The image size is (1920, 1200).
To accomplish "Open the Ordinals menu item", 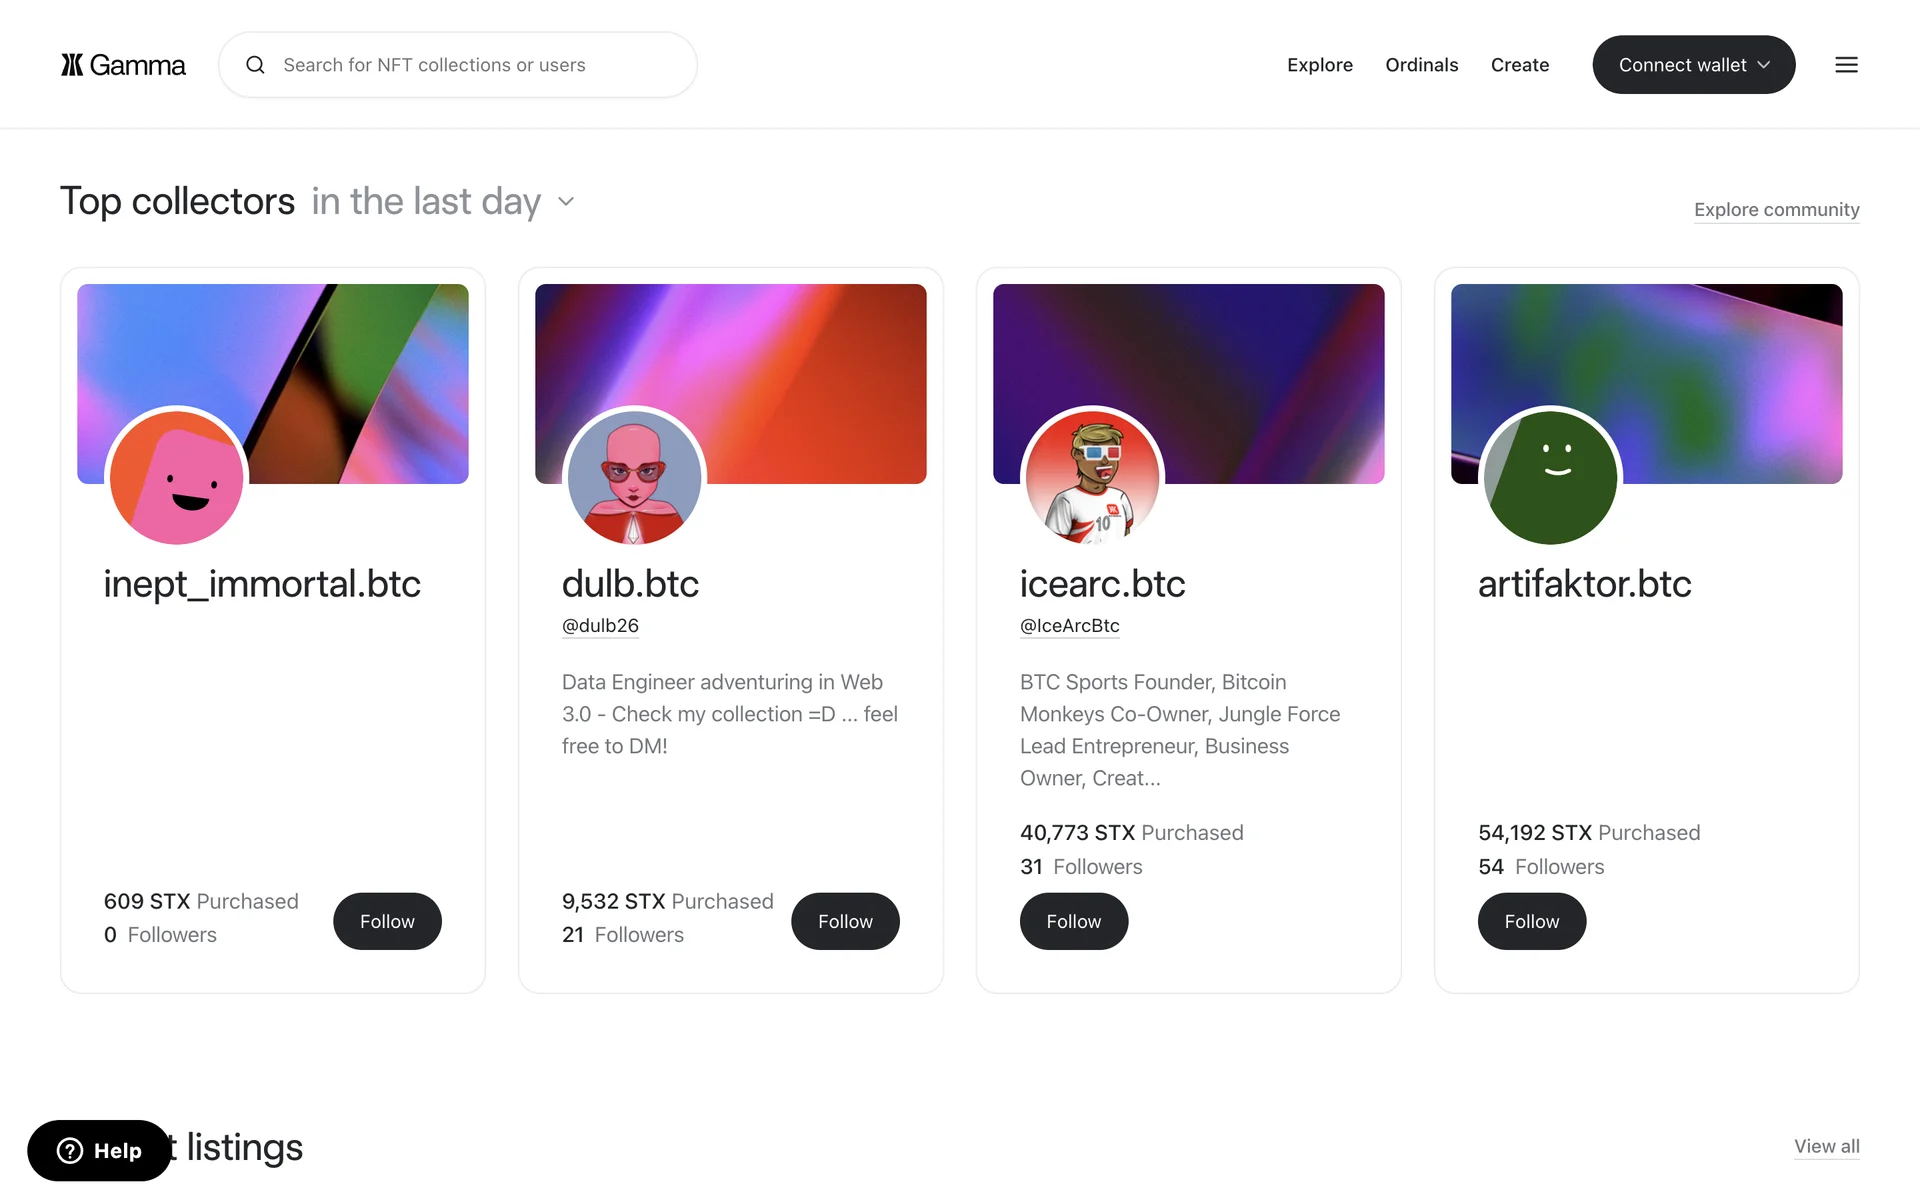I will (x=1421, y=65).
